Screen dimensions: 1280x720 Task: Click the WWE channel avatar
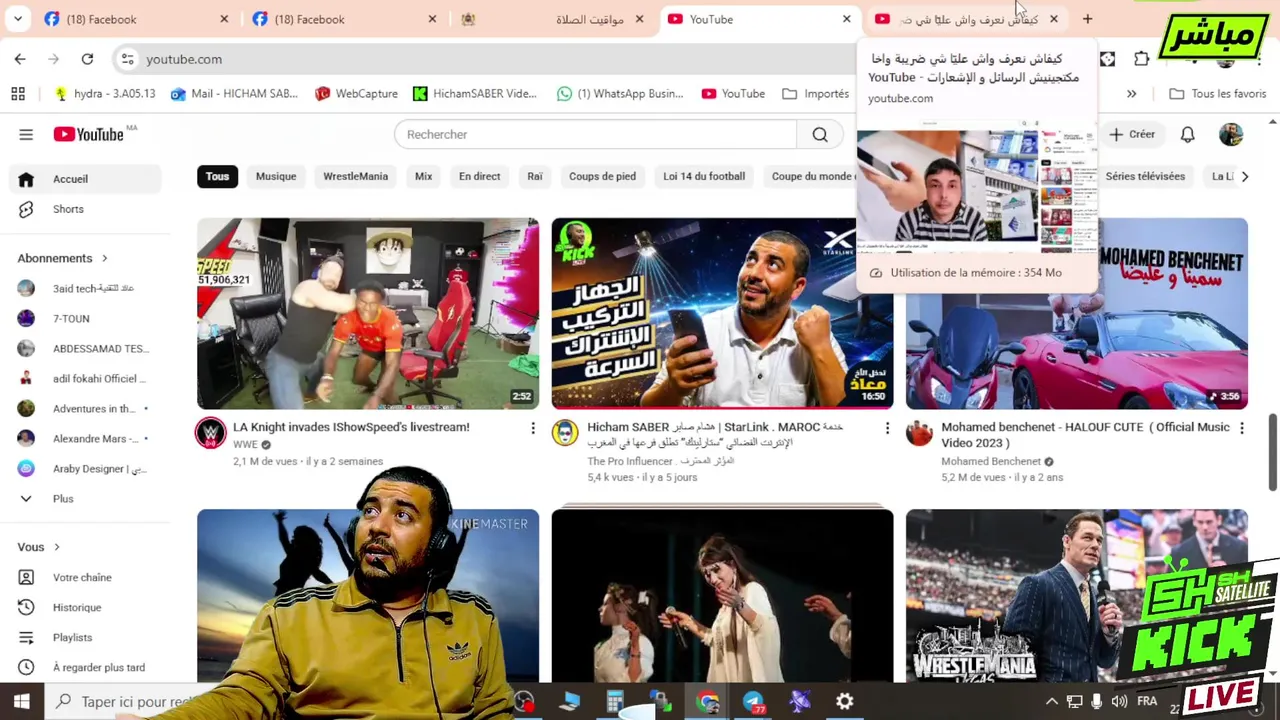coord(210,433)
